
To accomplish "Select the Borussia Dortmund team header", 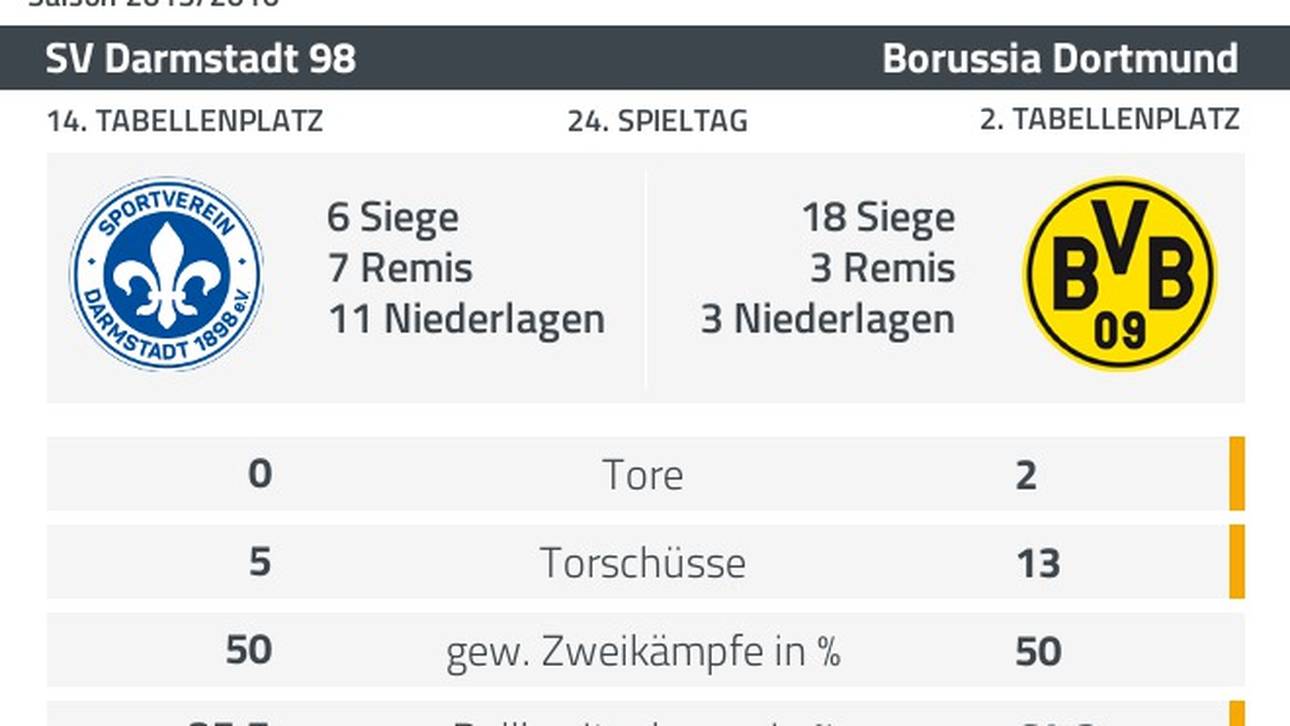I will coord(1060,59).
